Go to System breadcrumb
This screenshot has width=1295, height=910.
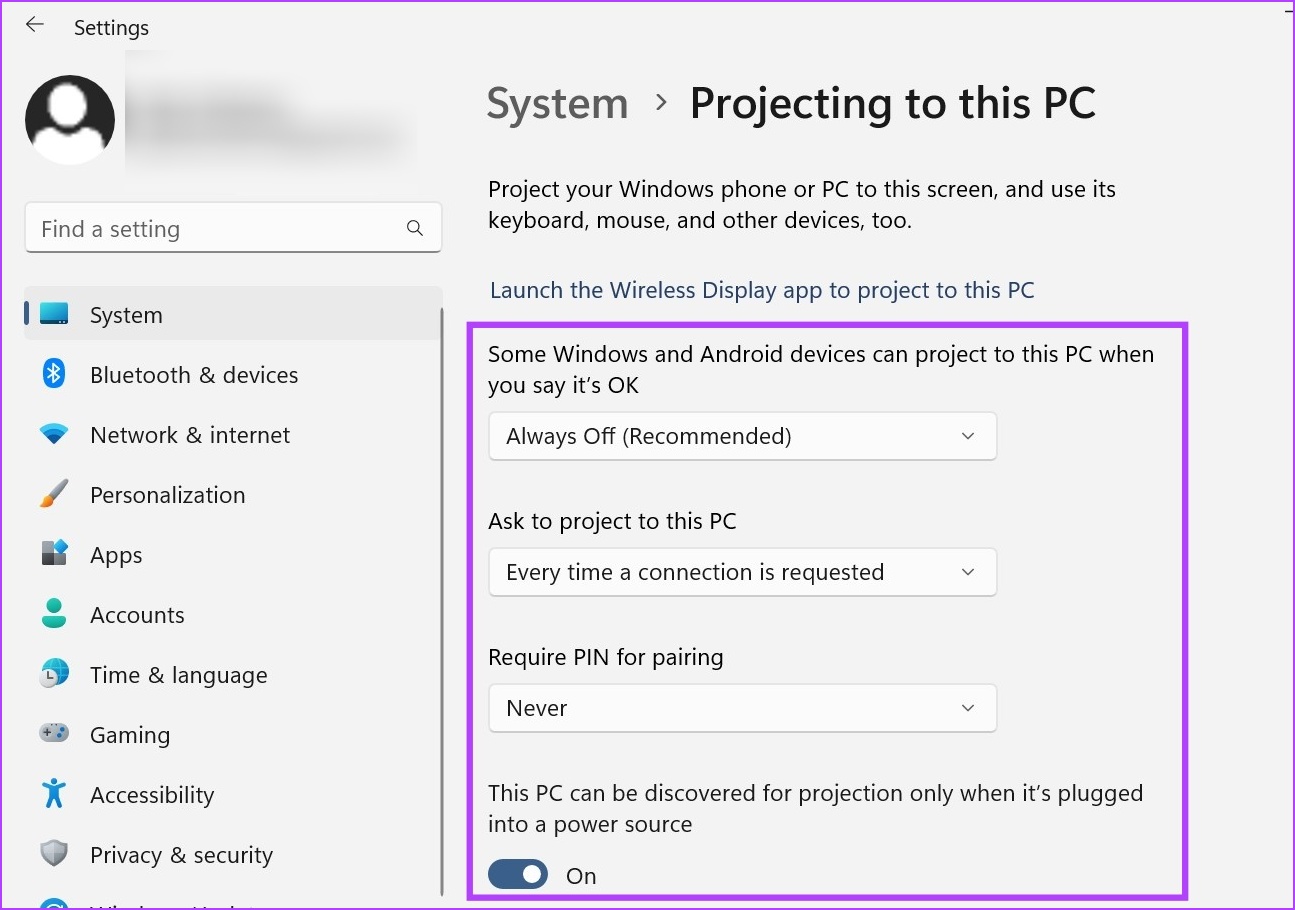coord(557,104)
